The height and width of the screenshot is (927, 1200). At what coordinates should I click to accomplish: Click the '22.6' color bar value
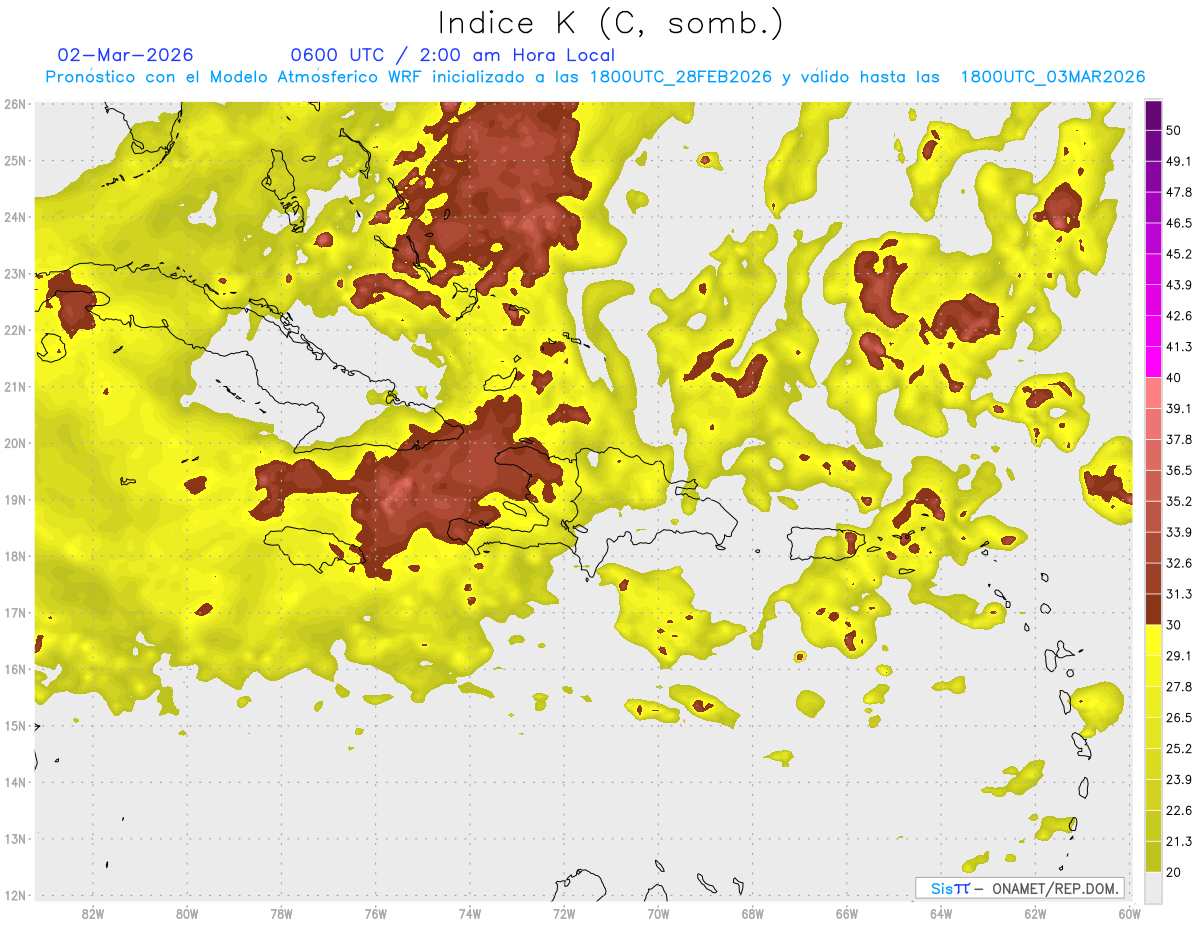[x=1178, y=810]
